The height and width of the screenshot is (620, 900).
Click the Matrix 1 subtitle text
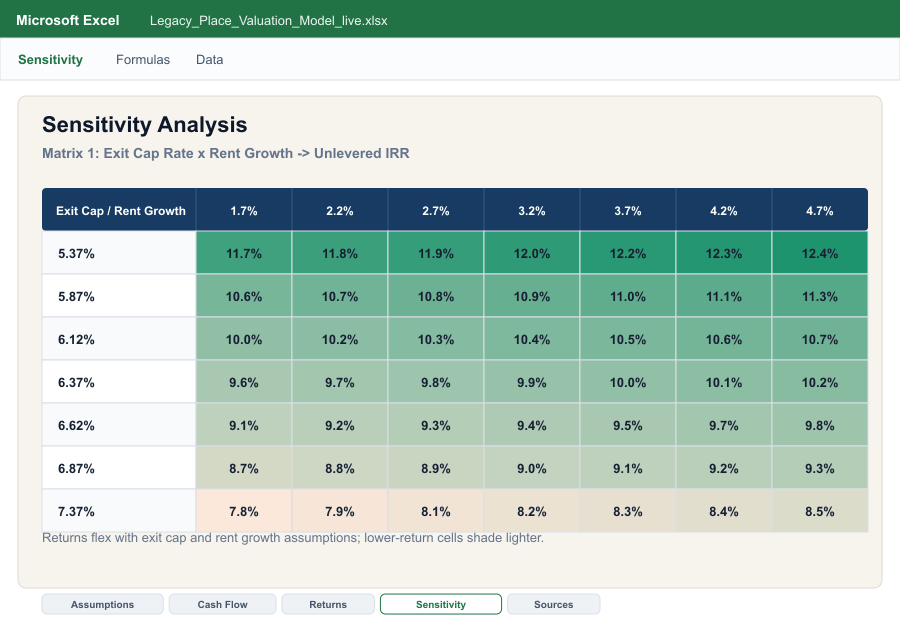point(226,153)
